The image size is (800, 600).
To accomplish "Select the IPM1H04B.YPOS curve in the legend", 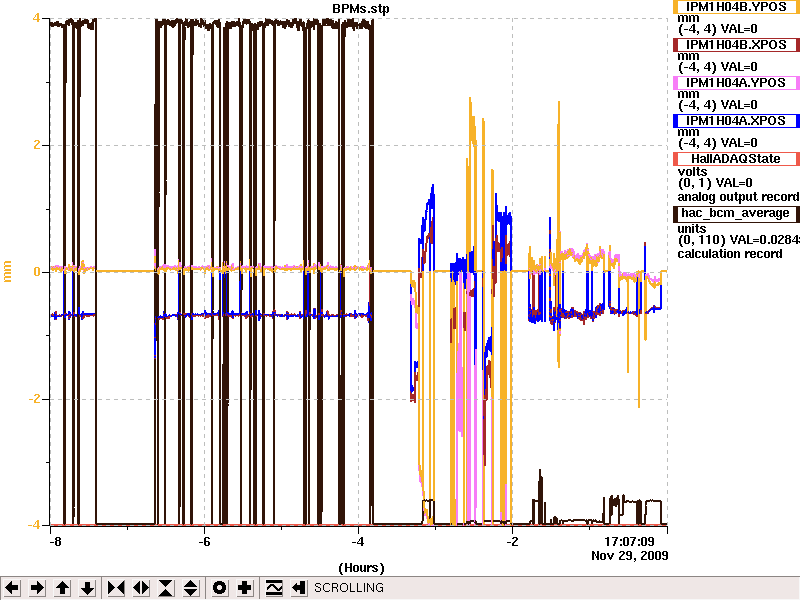I will coord(736,7).
